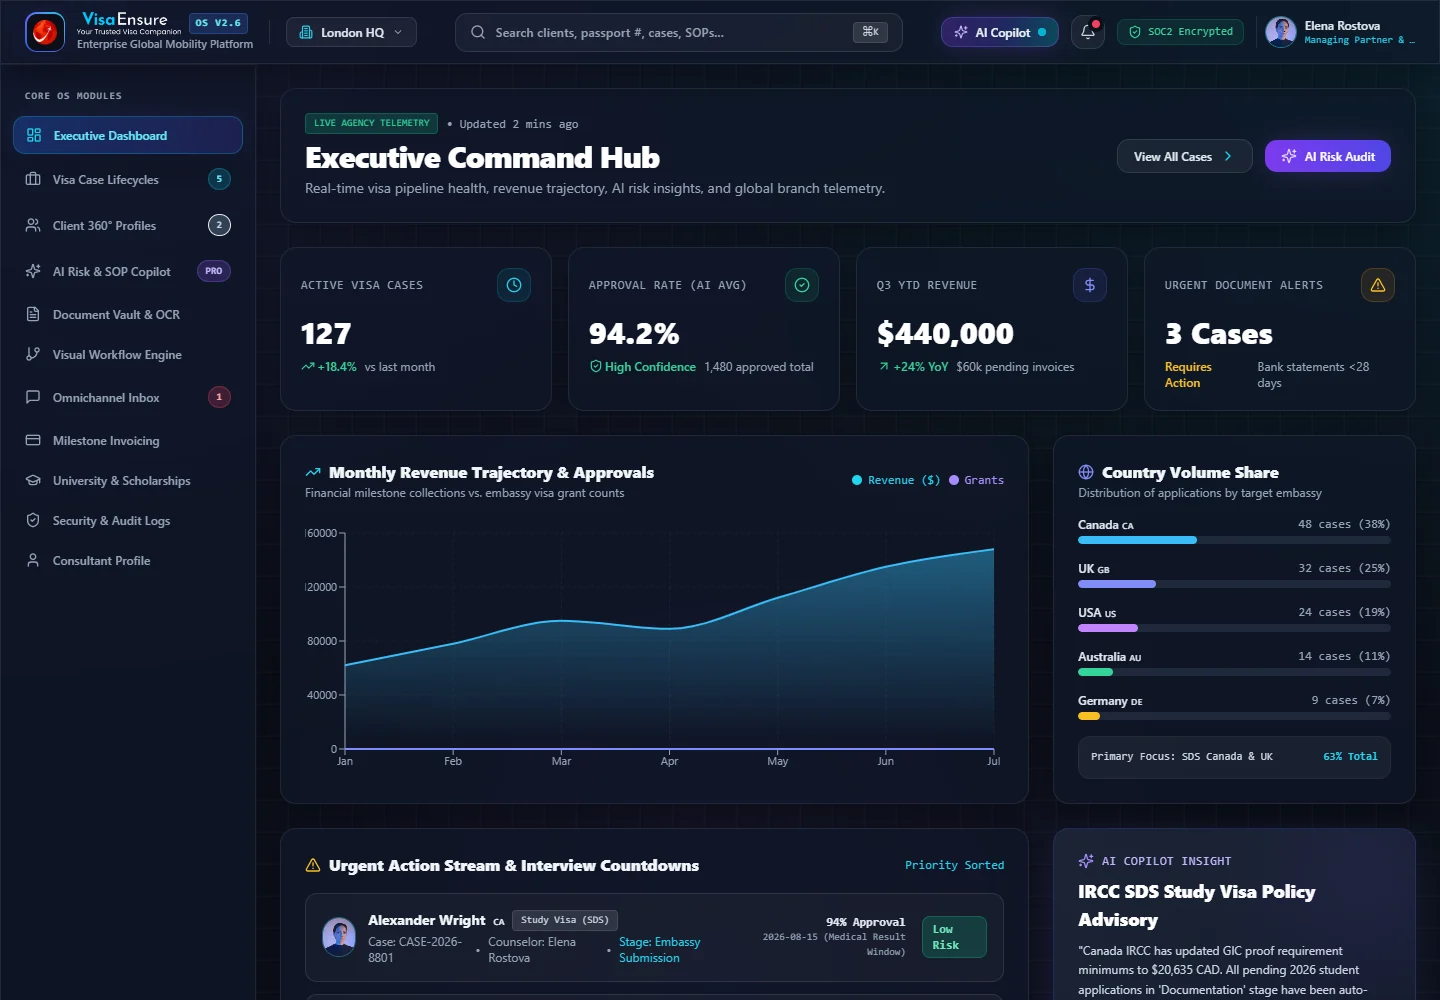Click the Command-K shortcut badge
The height and width of the screenshot is (1000, 1440).
[870, 32]
